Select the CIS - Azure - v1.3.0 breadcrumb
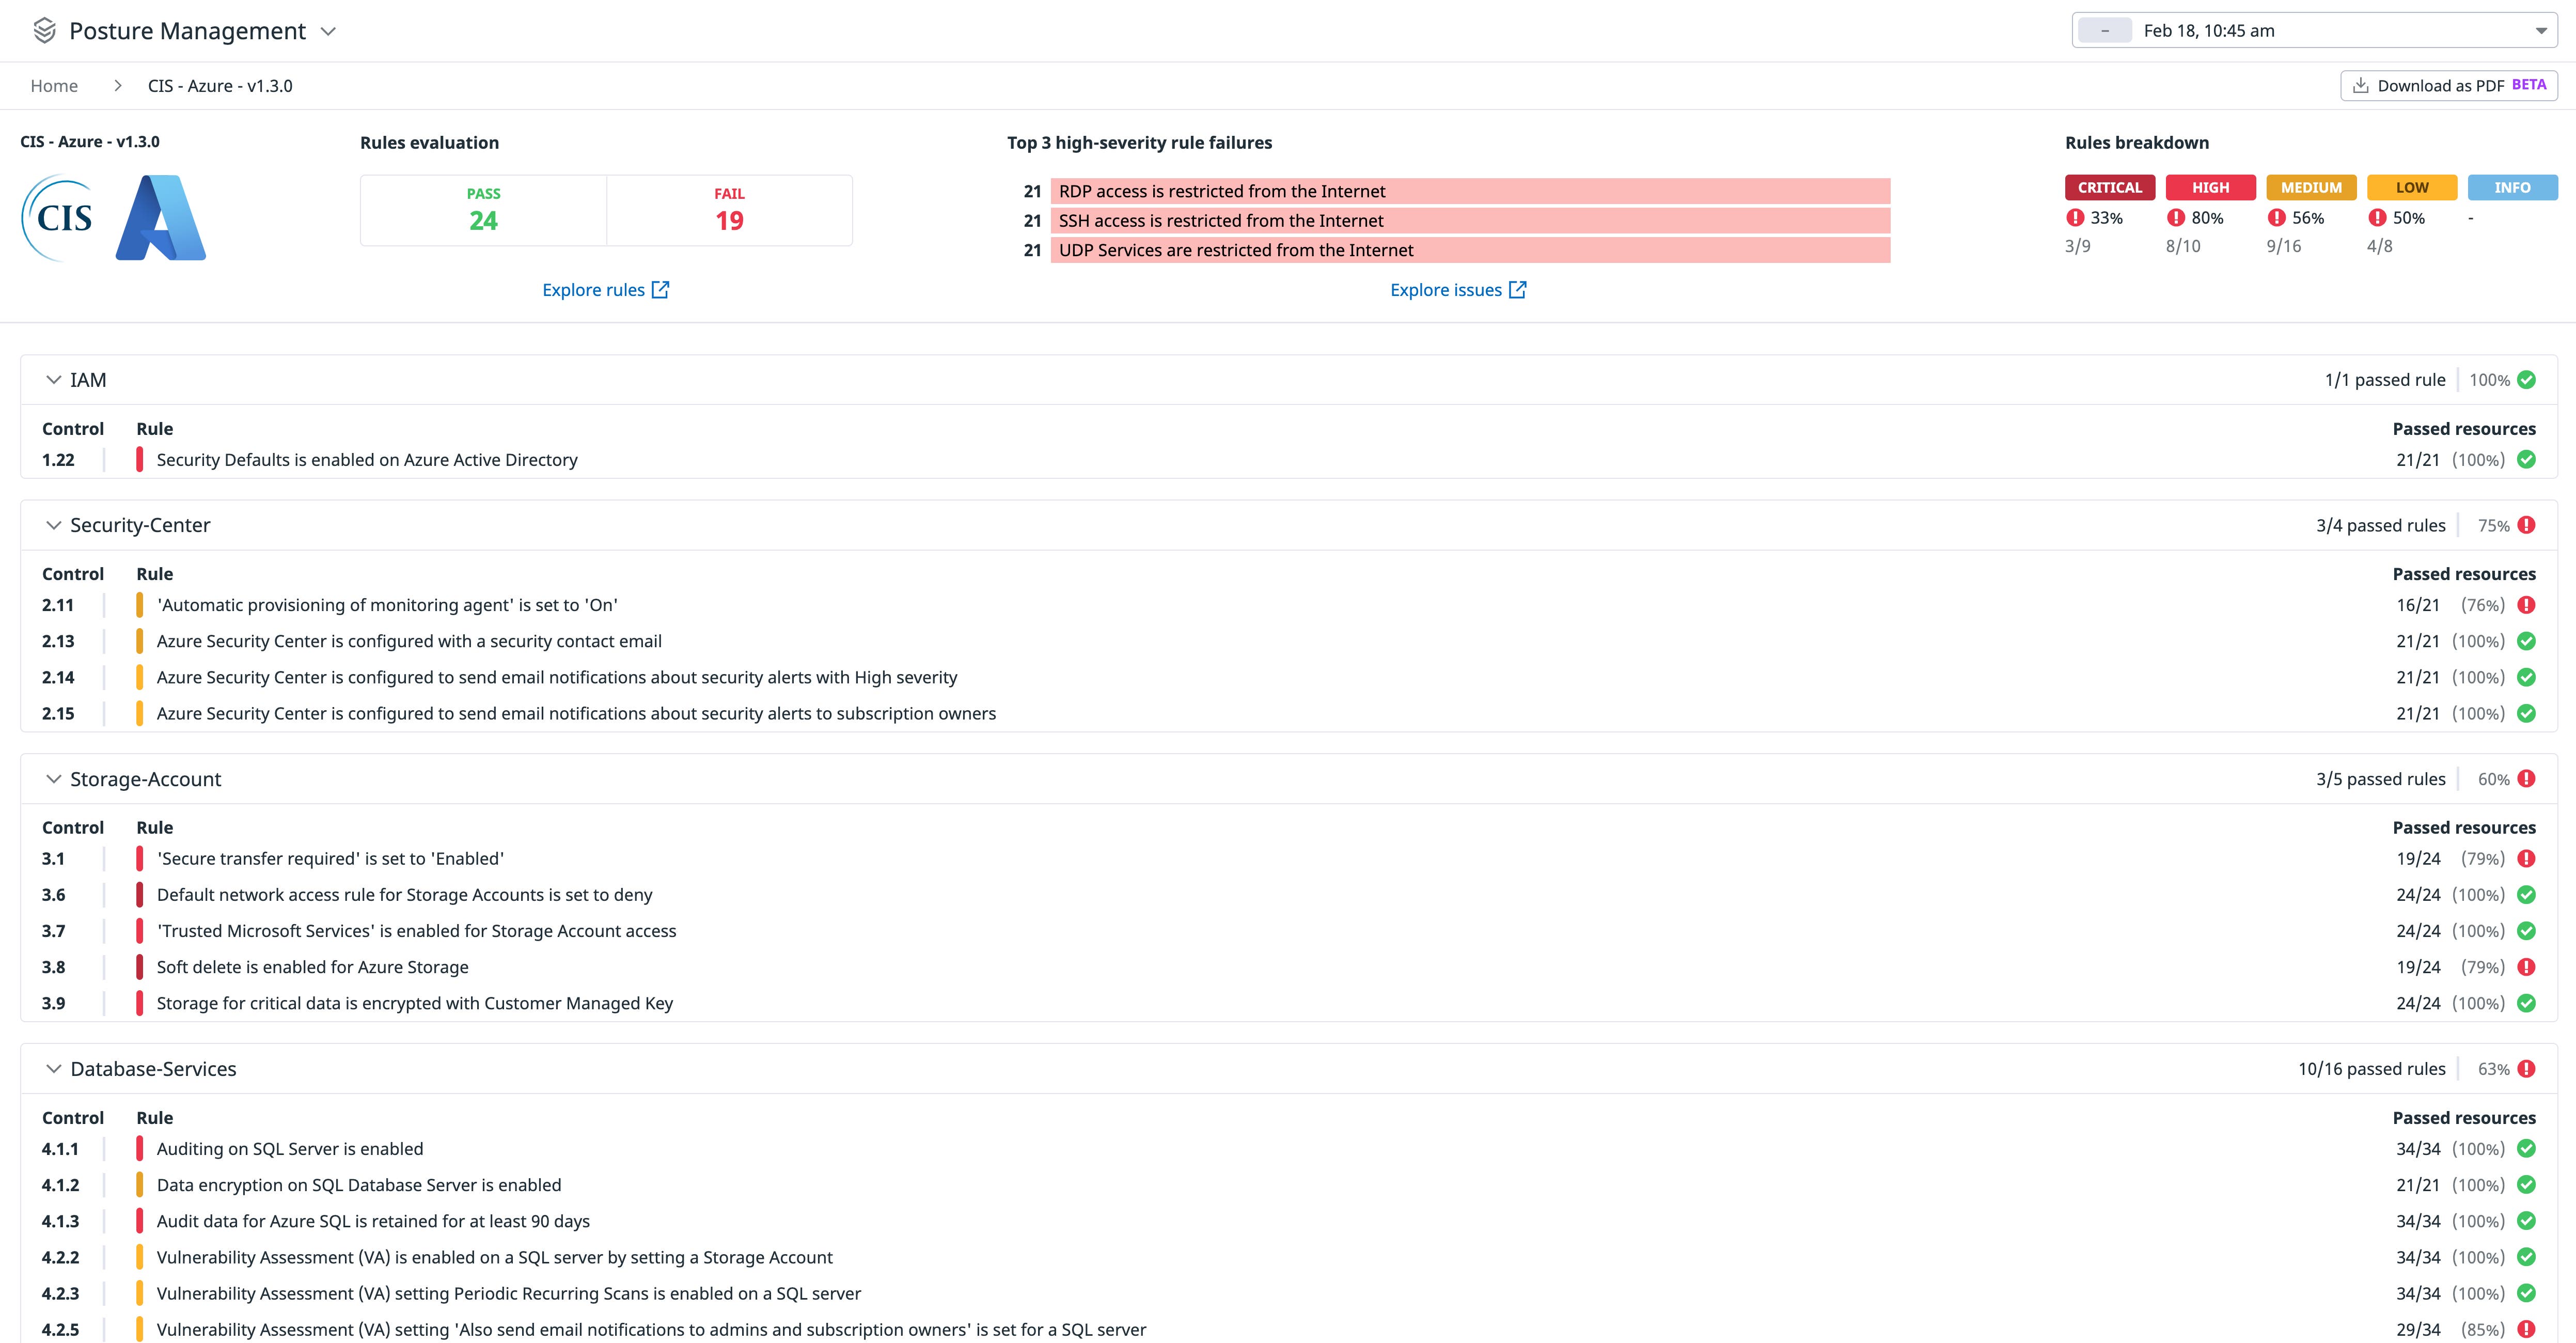The image size is (2576, 1343). [x=219, y=86]
